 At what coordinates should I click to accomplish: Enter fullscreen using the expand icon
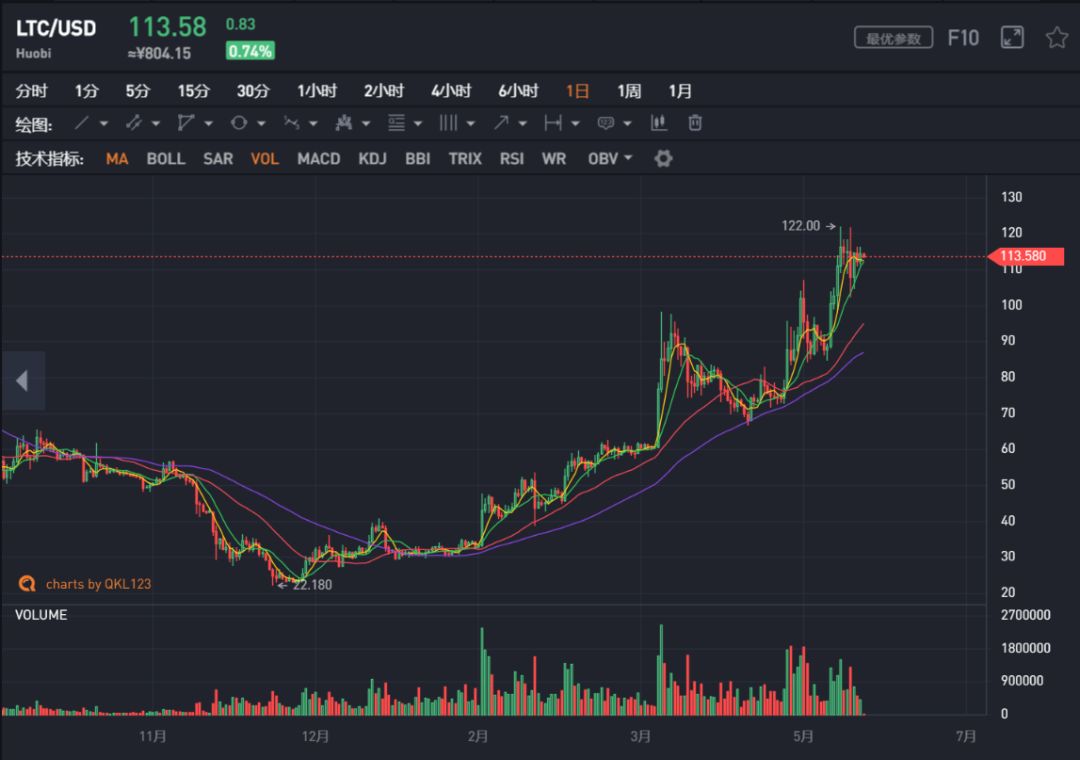coord(1011,36)
